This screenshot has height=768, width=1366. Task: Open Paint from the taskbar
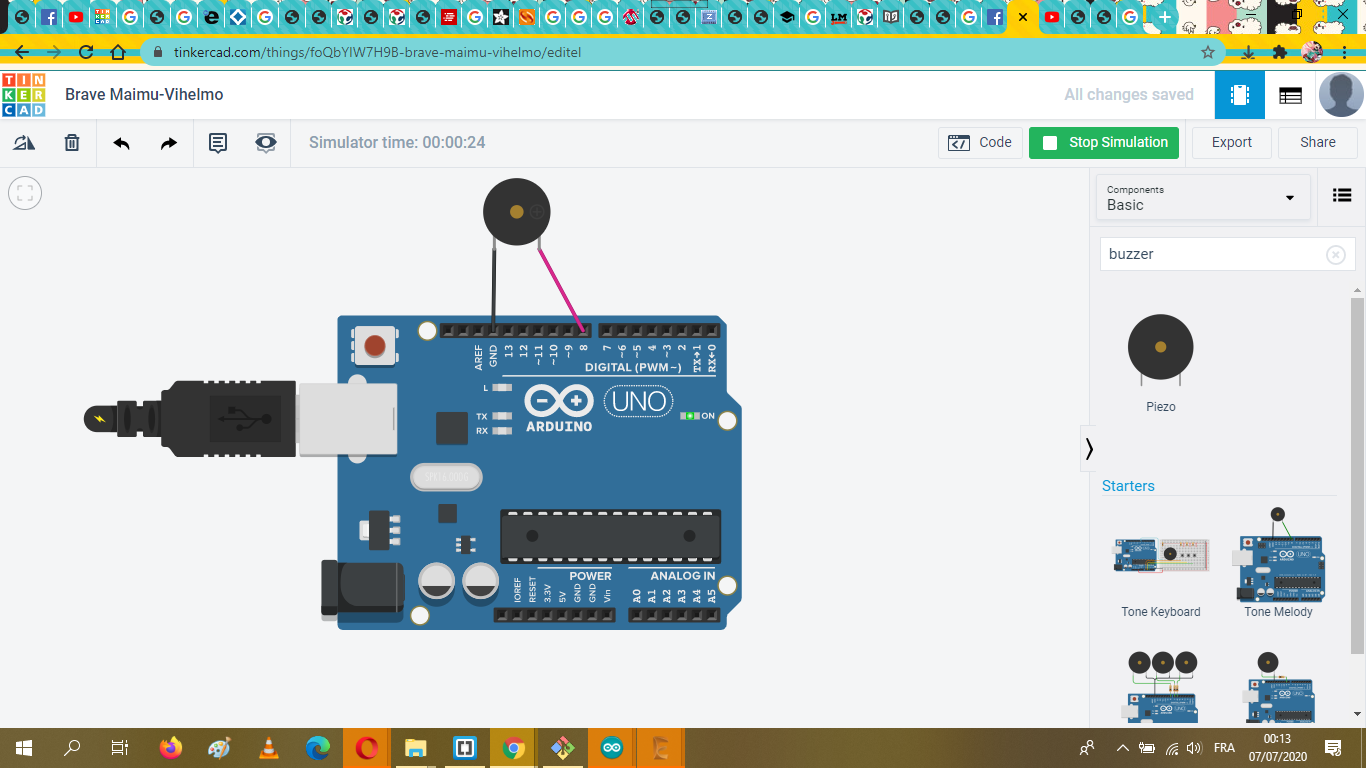(219, 748)
